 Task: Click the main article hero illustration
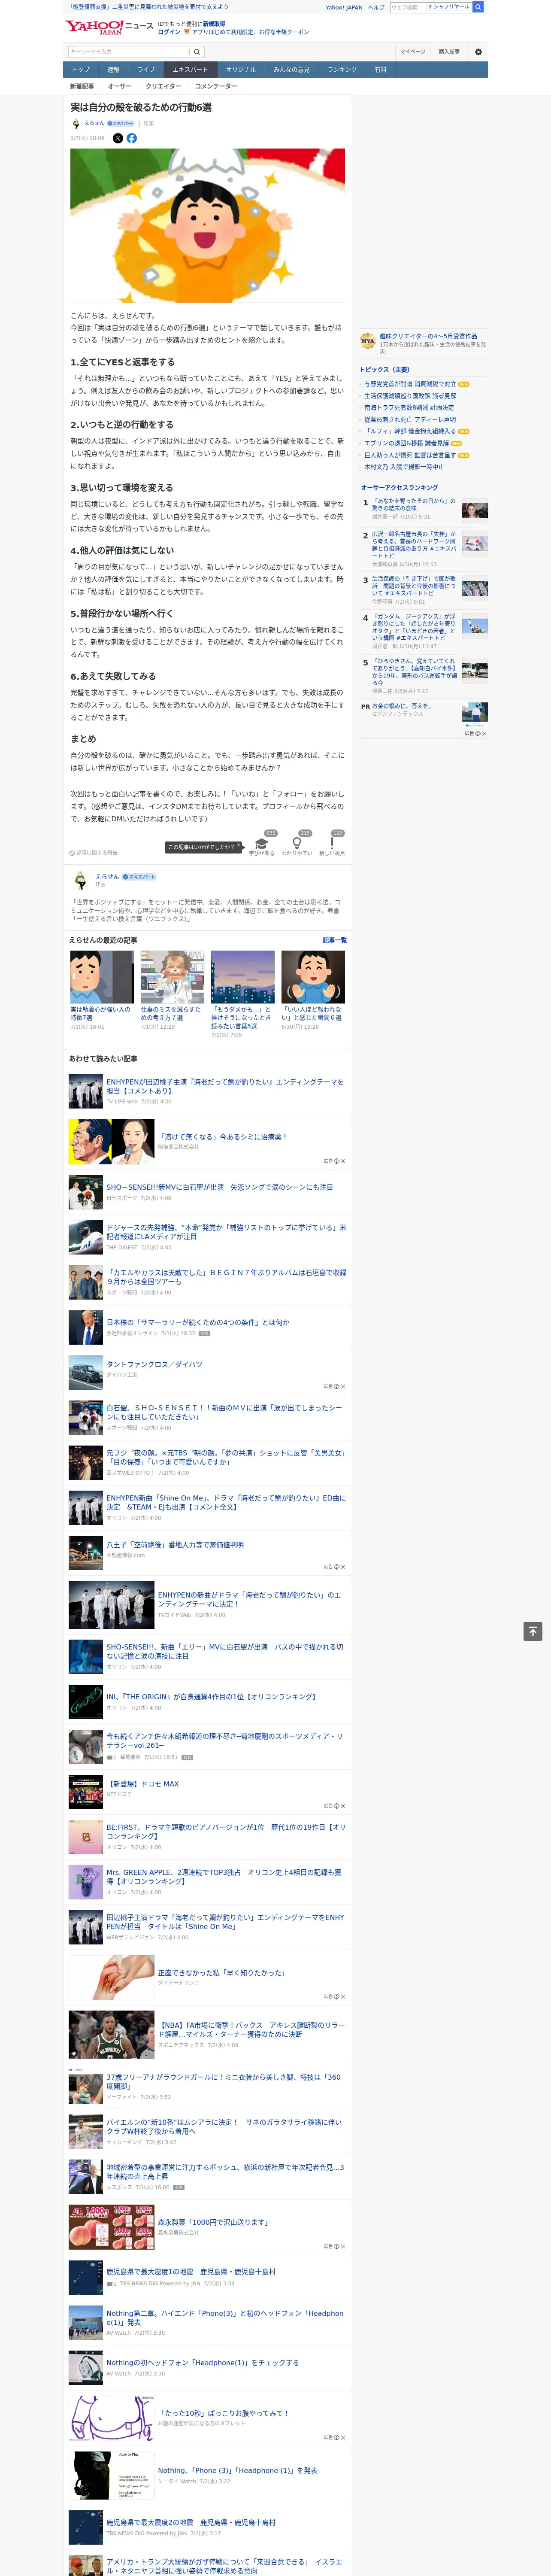tap(207, 226)
